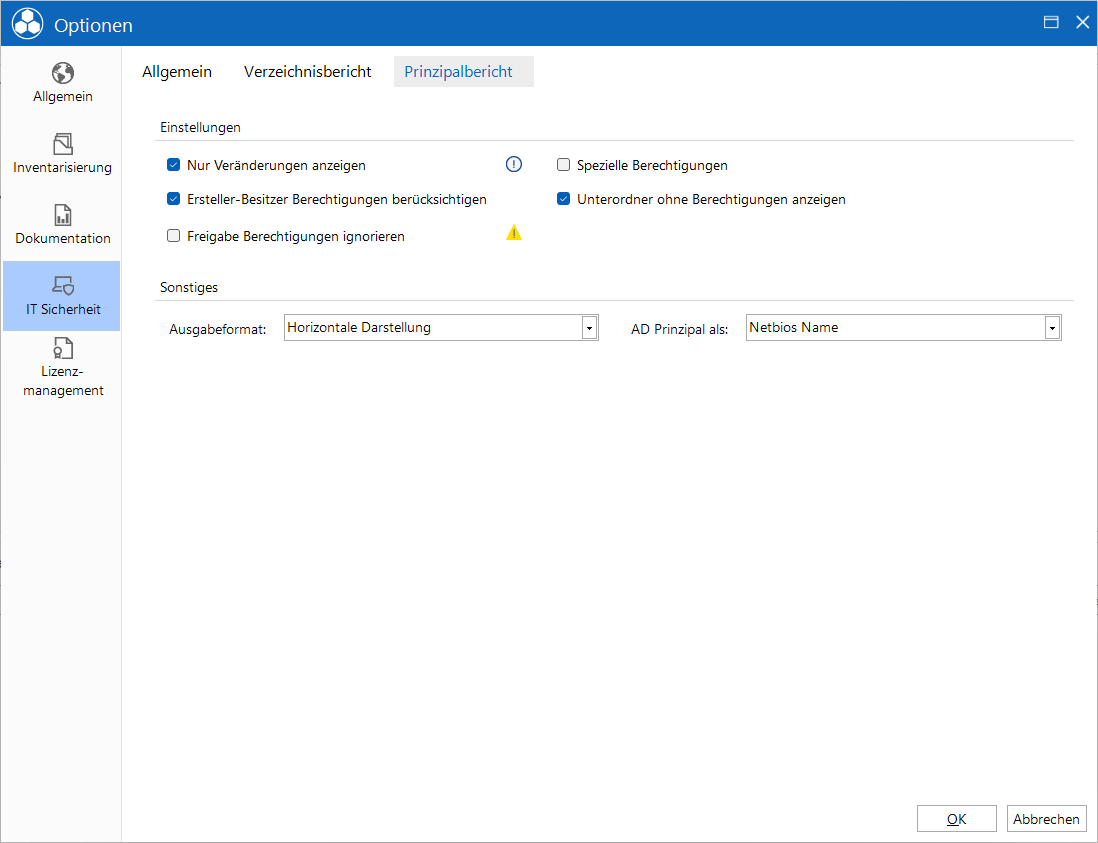
Task: Open the Allgemein sidebar section globe icon
Action: pos(63,73)
